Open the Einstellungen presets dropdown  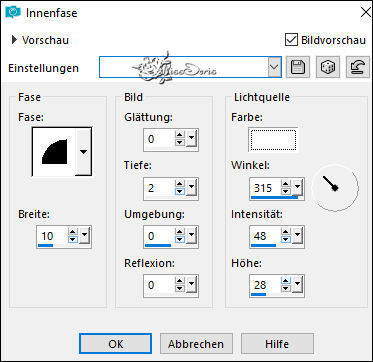pos(275,67)
